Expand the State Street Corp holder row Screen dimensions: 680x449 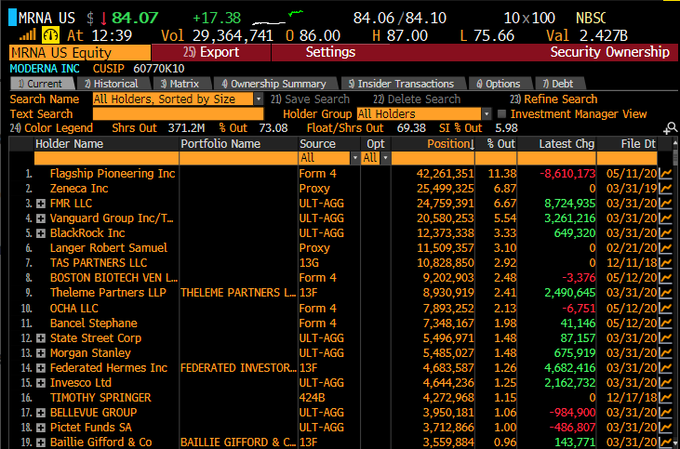pos(41,338)
